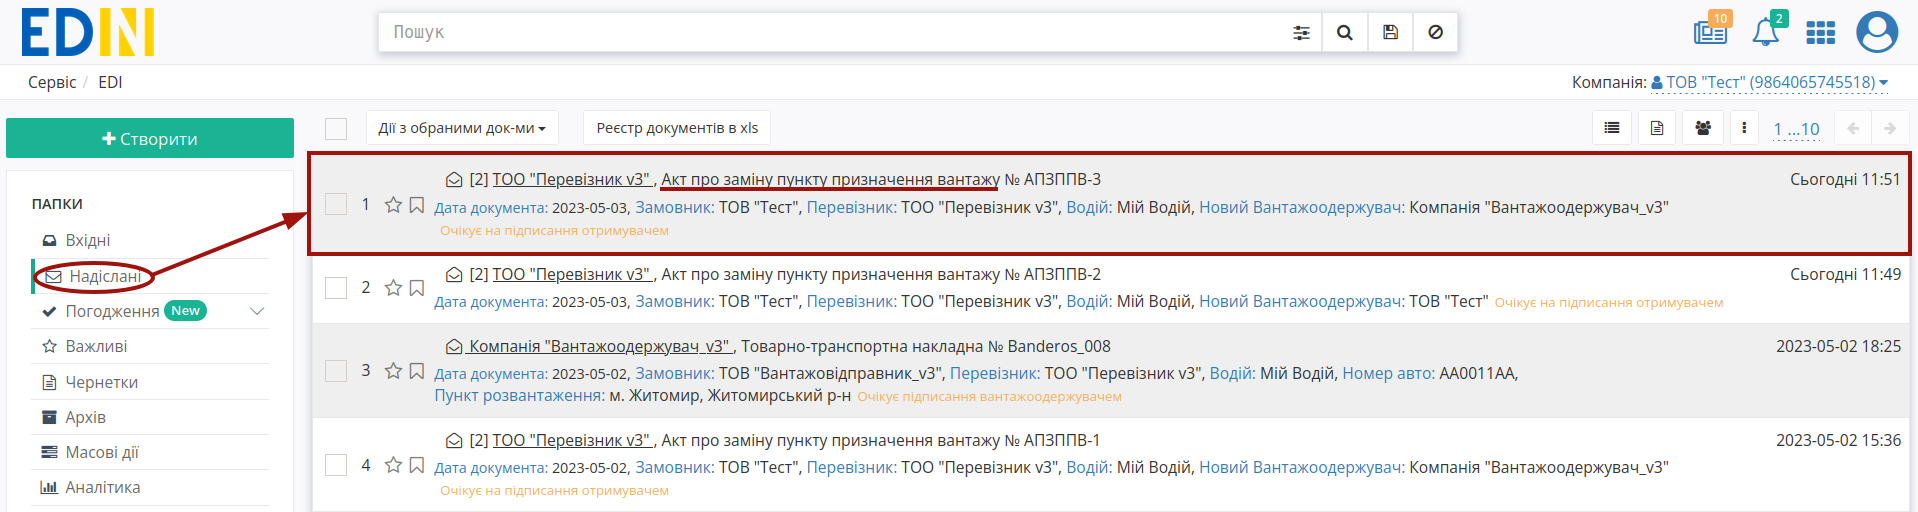Open the apps grid menu

tap(1820, 33)
